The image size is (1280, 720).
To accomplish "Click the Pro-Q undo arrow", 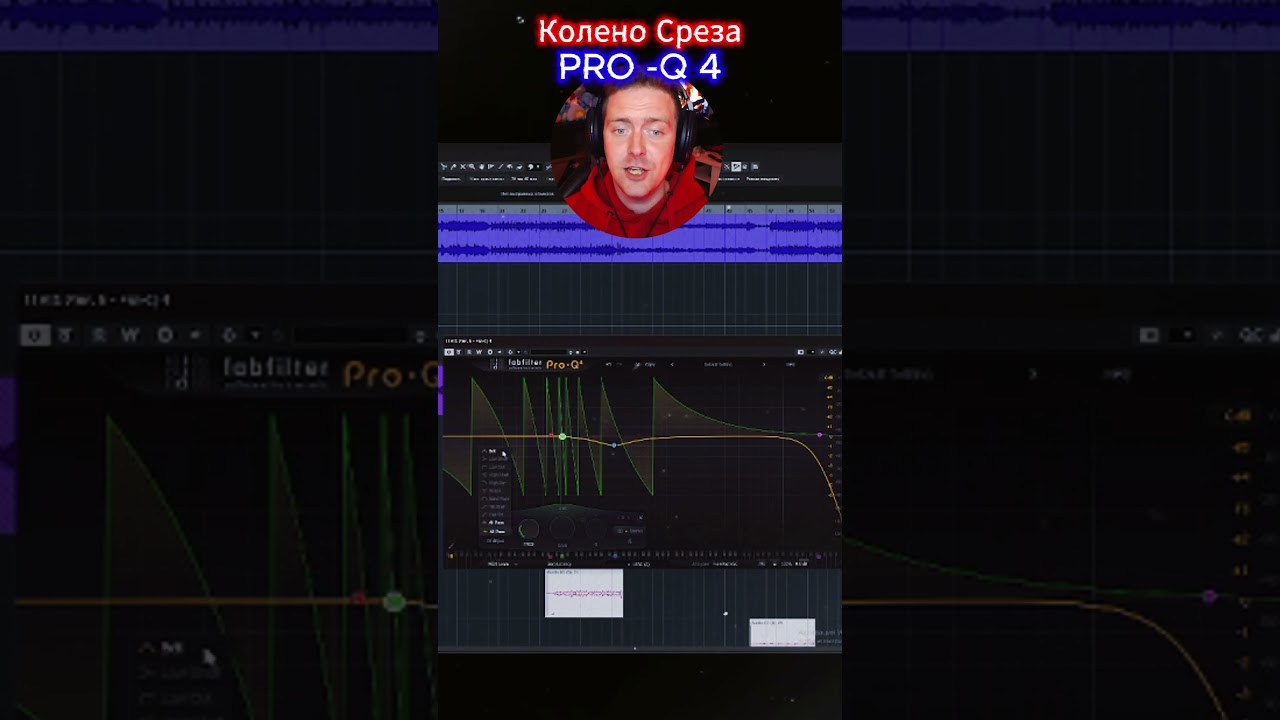I will [608, 364].
